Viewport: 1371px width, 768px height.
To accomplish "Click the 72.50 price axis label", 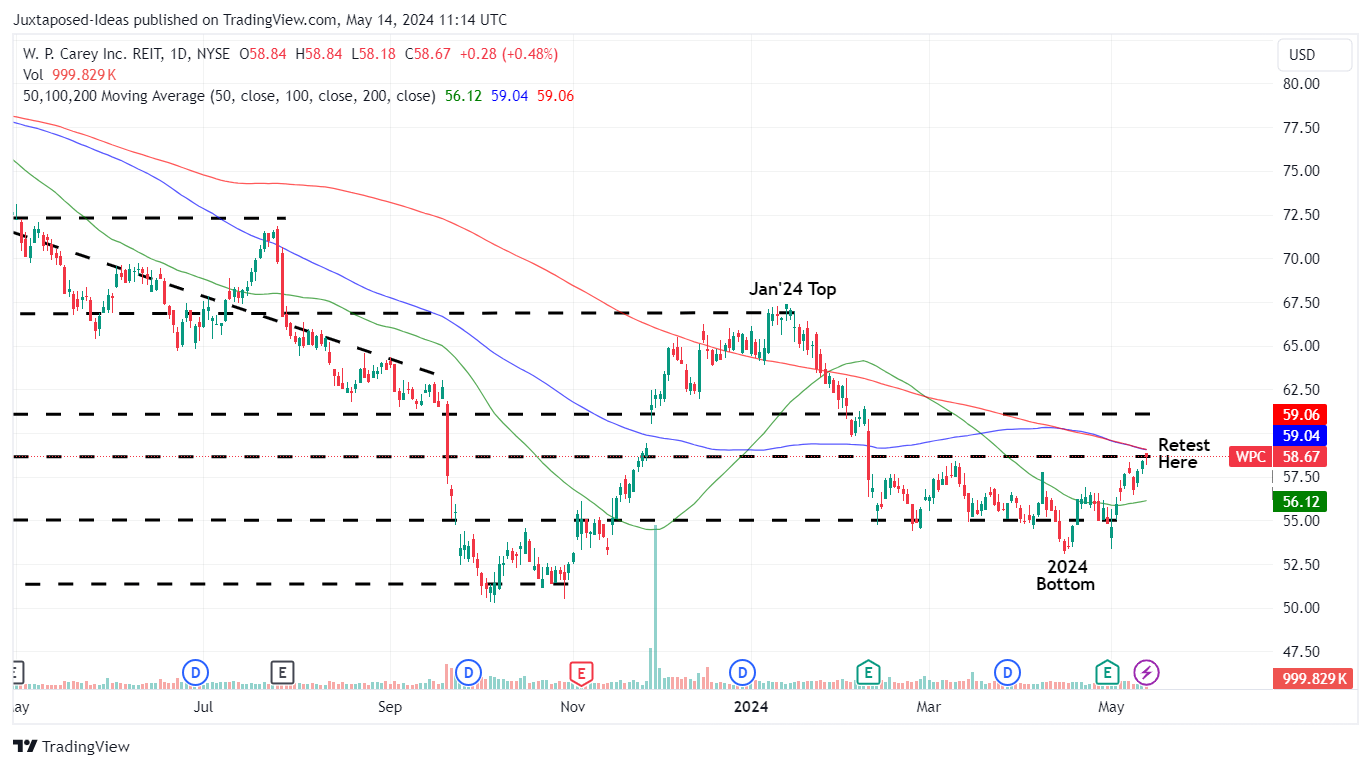I will 1301,215.
